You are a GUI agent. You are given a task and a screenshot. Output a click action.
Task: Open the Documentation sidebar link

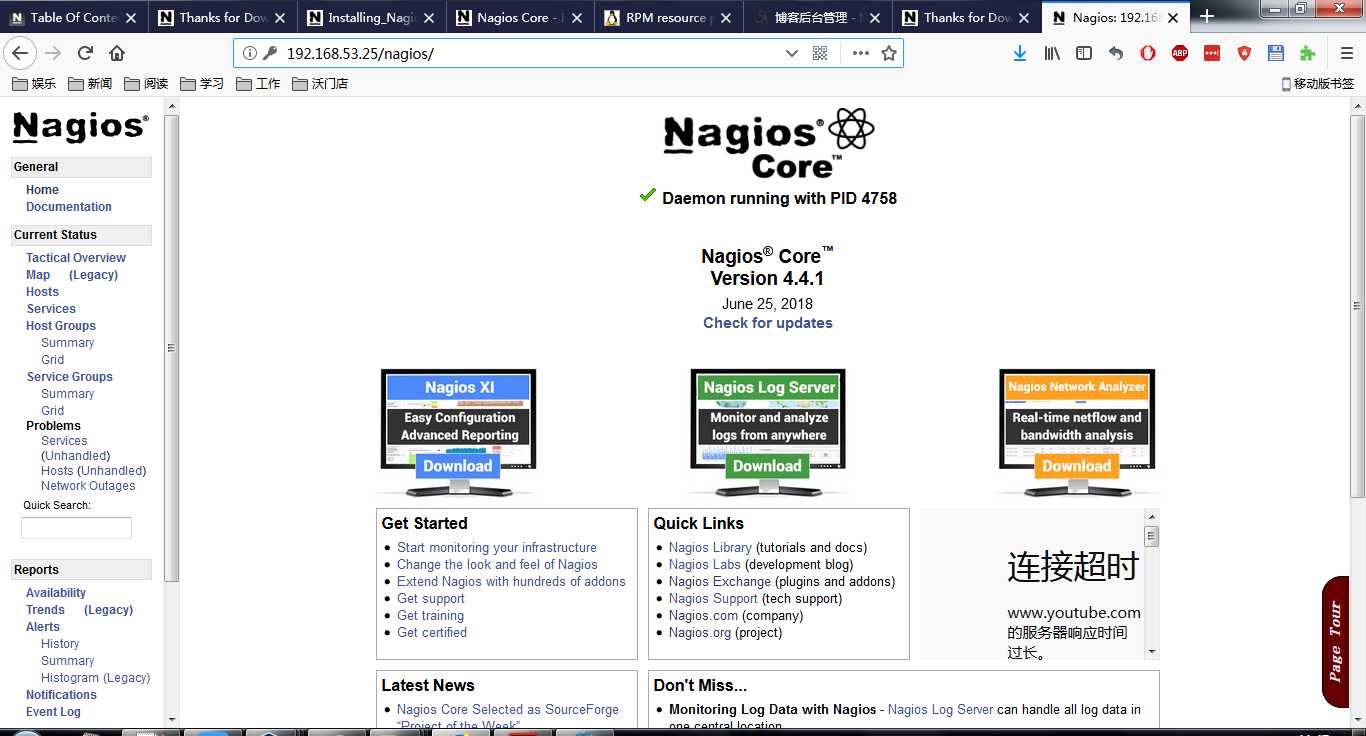(69, 207)
